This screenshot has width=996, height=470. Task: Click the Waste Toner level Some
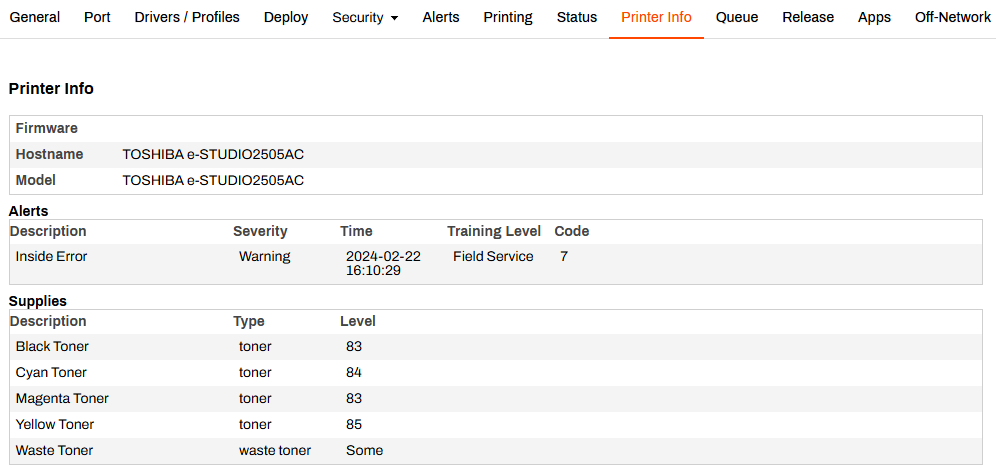pos(365,451)
